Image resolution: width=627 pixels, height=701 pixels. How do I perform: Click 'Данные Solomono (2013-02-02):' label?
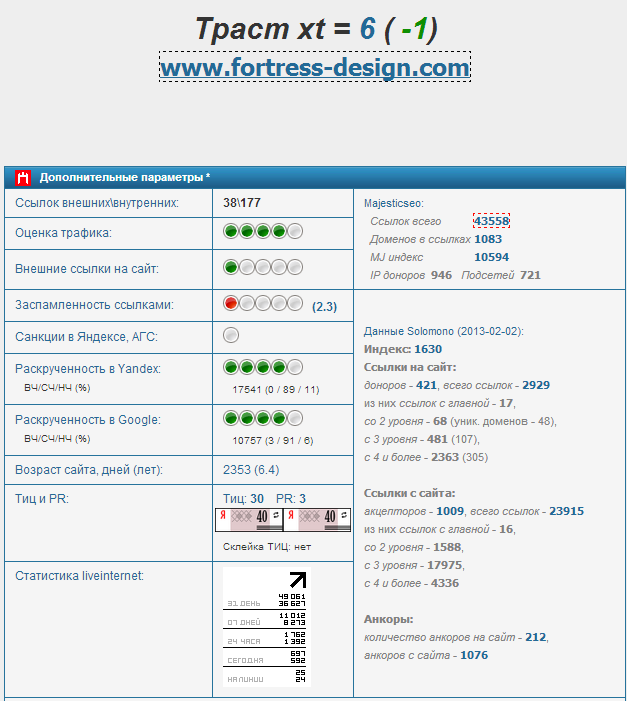(x=444, y=331)
